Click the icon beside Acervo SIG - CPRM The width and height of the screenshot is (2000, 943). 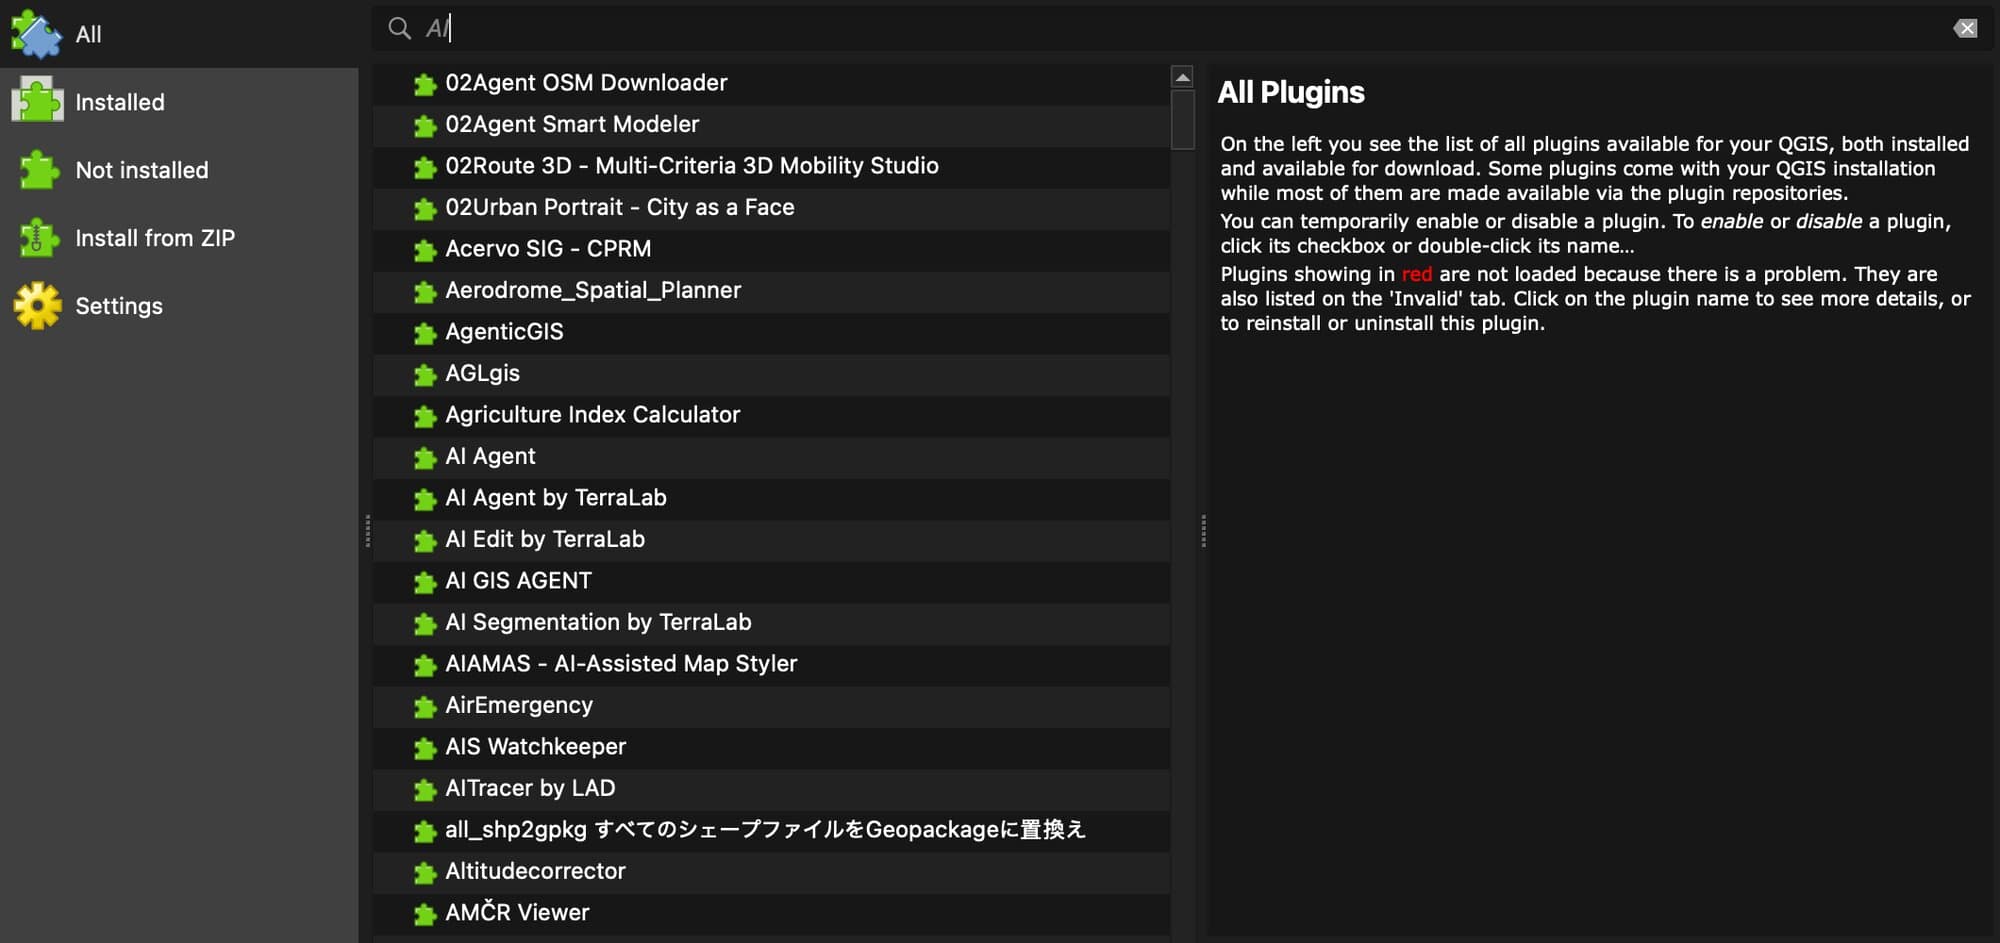[x=425, y=250]
